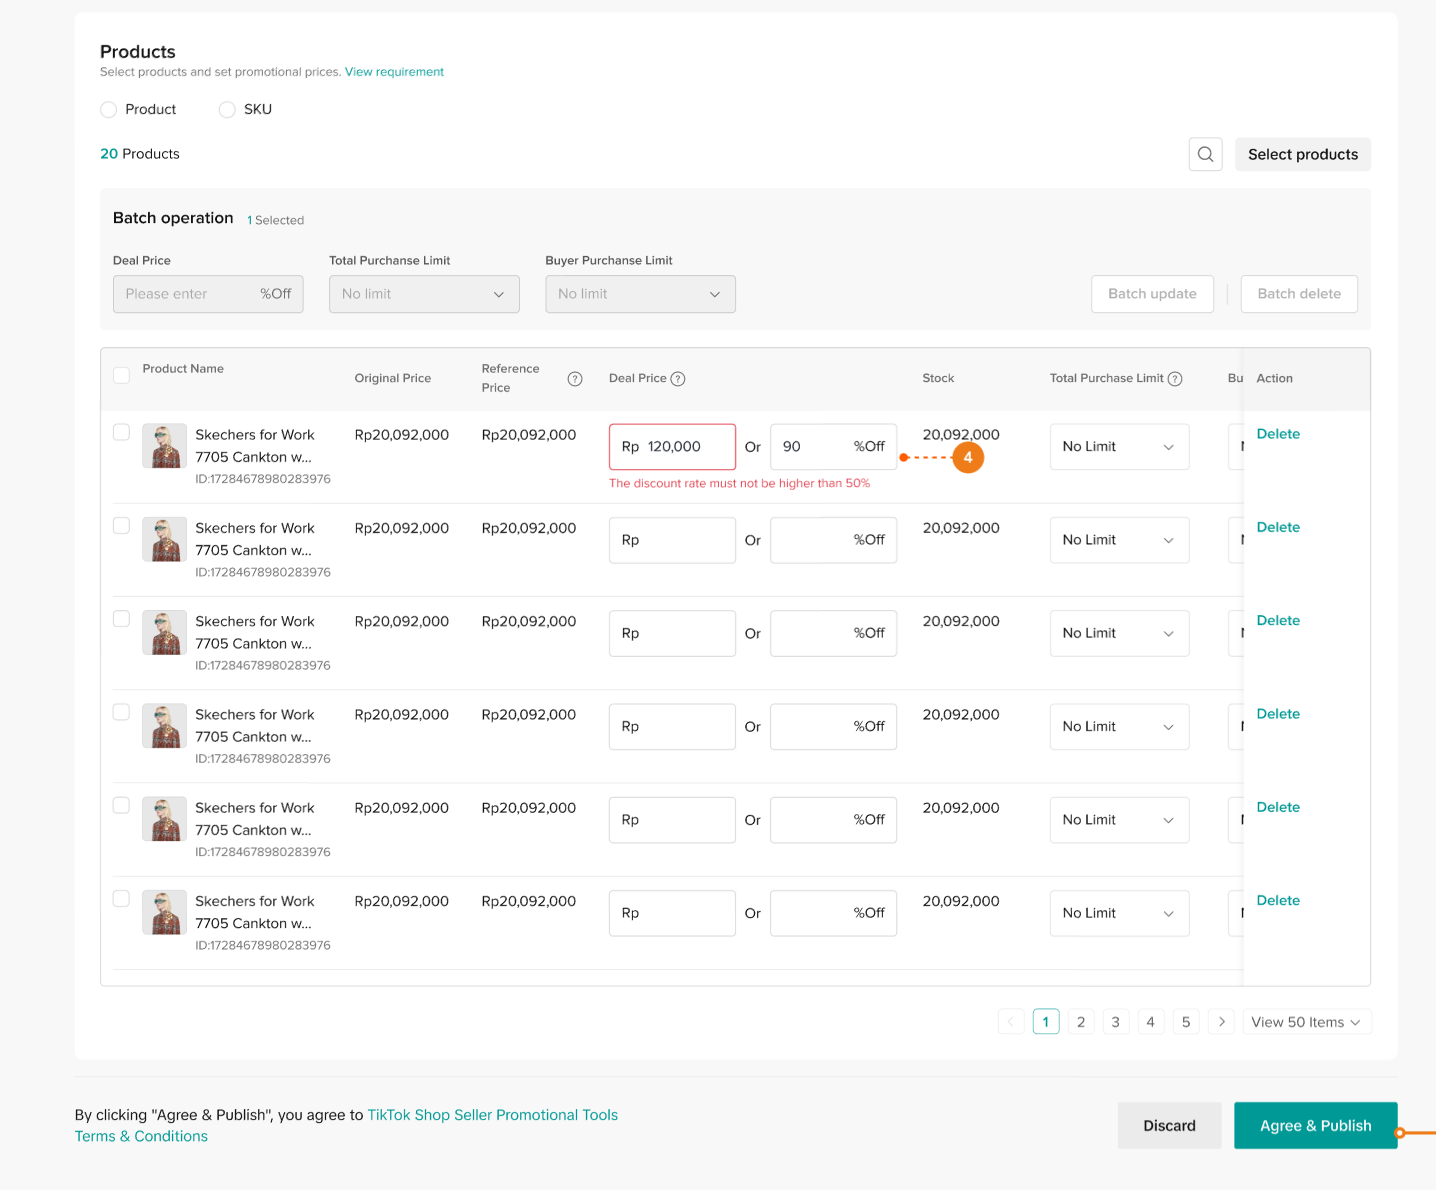This screenshot has height=1190, width=1436.
Task: Click the orange step 4 marker
Action: click(967, 458)
